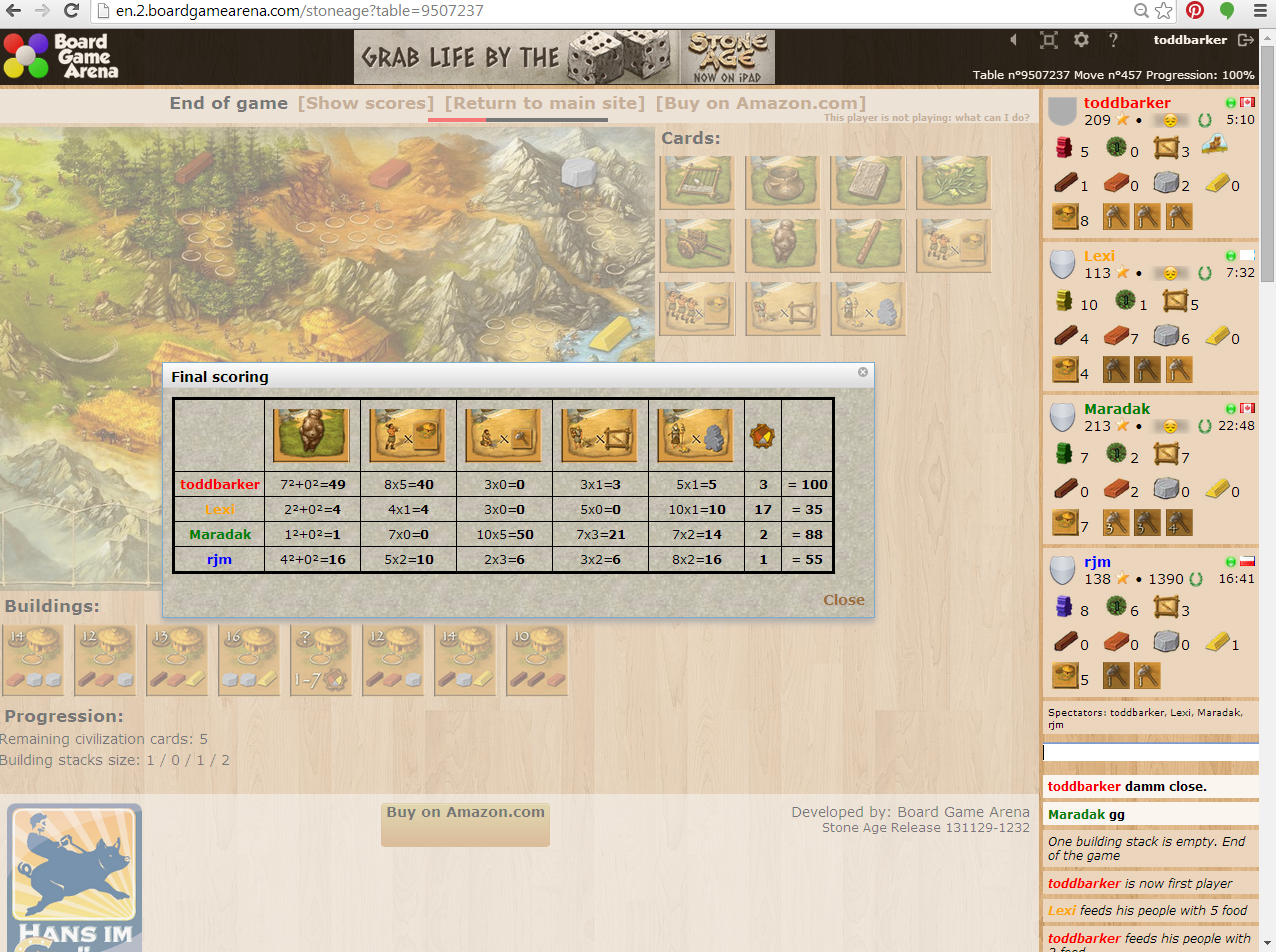Toggle fullscreen mode
The height and width of the screenshot is (952, 1280).
point(1047,40)
